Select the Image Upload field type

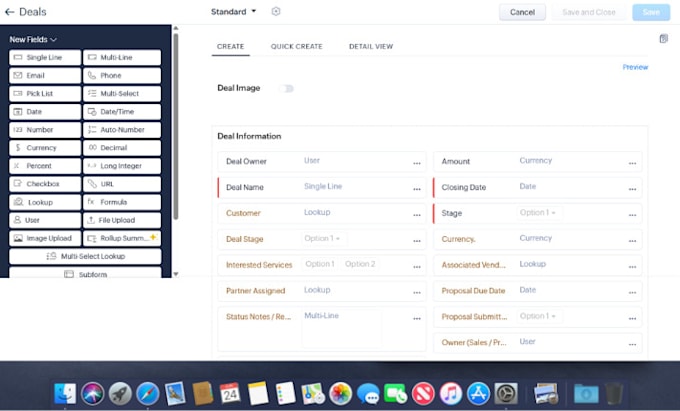[x=45, y=238]
